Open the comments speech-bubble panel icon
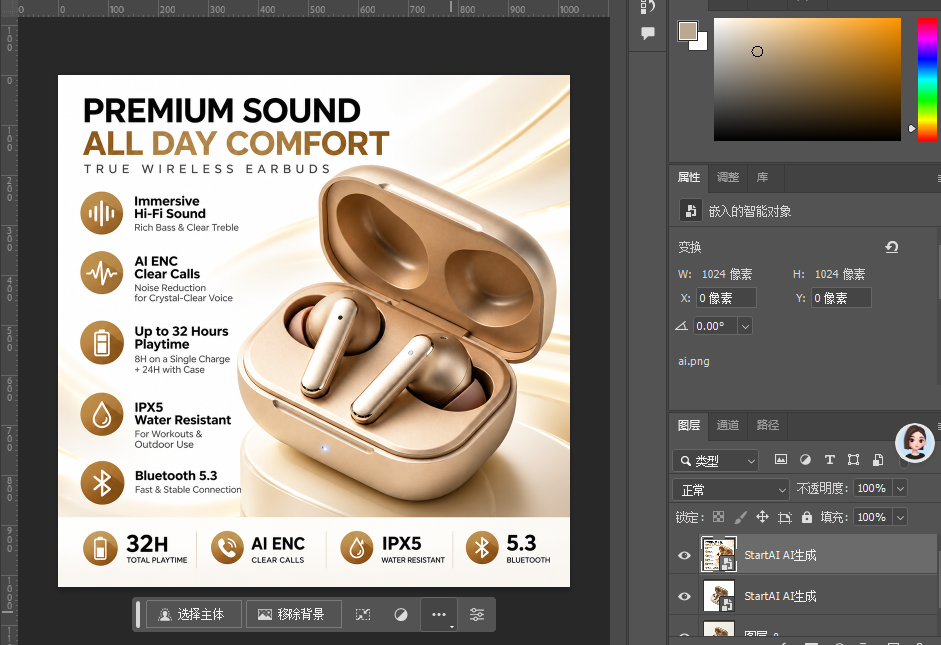Screen dimensions: 941x645 click(x=648, y=33)
